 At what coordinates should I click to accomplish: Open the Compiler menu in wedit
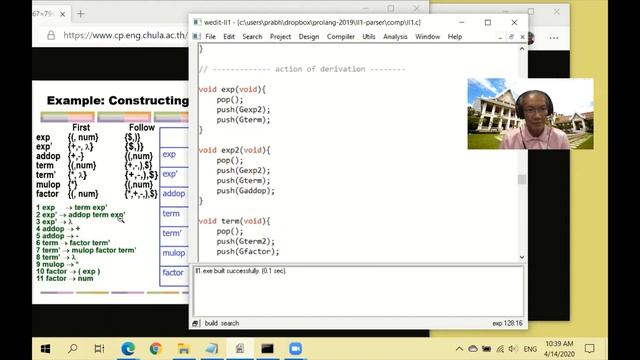point(340,37)
